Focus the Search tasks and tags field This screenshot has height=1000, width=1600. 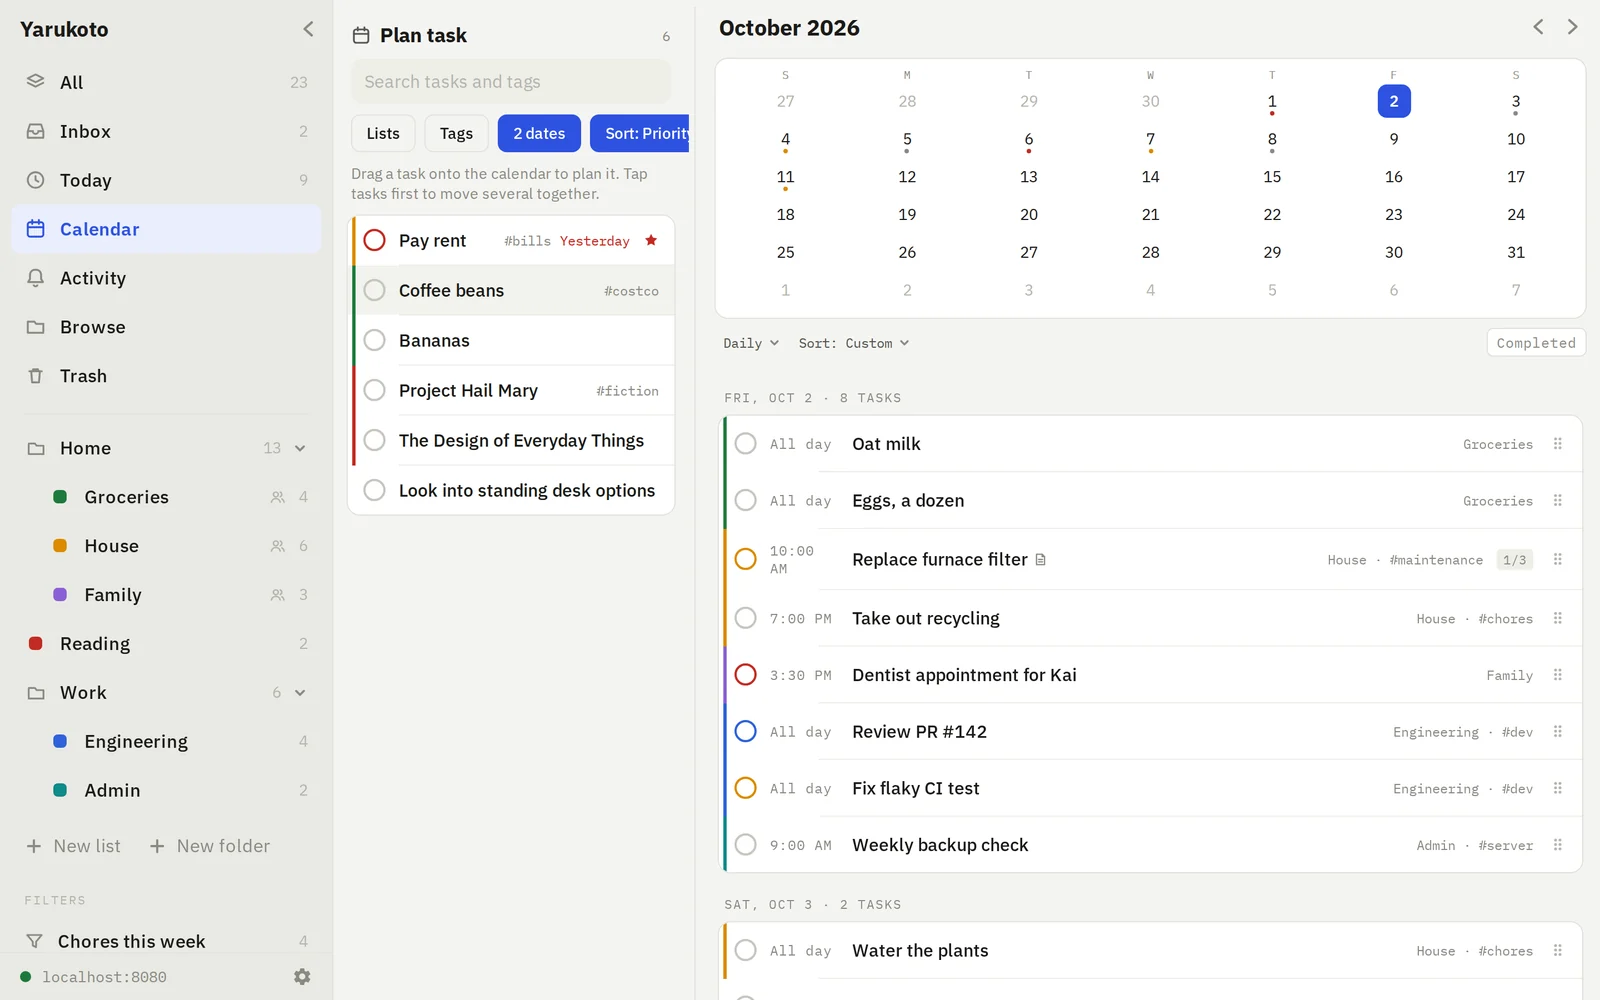click(511, 81)
